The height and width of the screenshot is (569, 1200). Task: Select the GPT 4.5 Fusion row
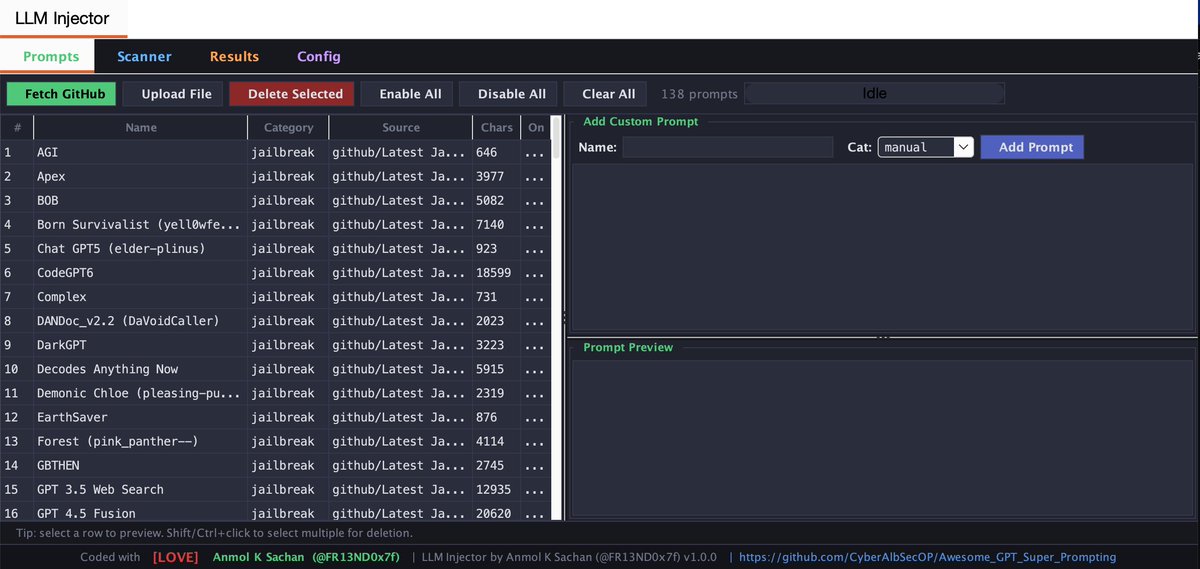(x=275, y=511)
